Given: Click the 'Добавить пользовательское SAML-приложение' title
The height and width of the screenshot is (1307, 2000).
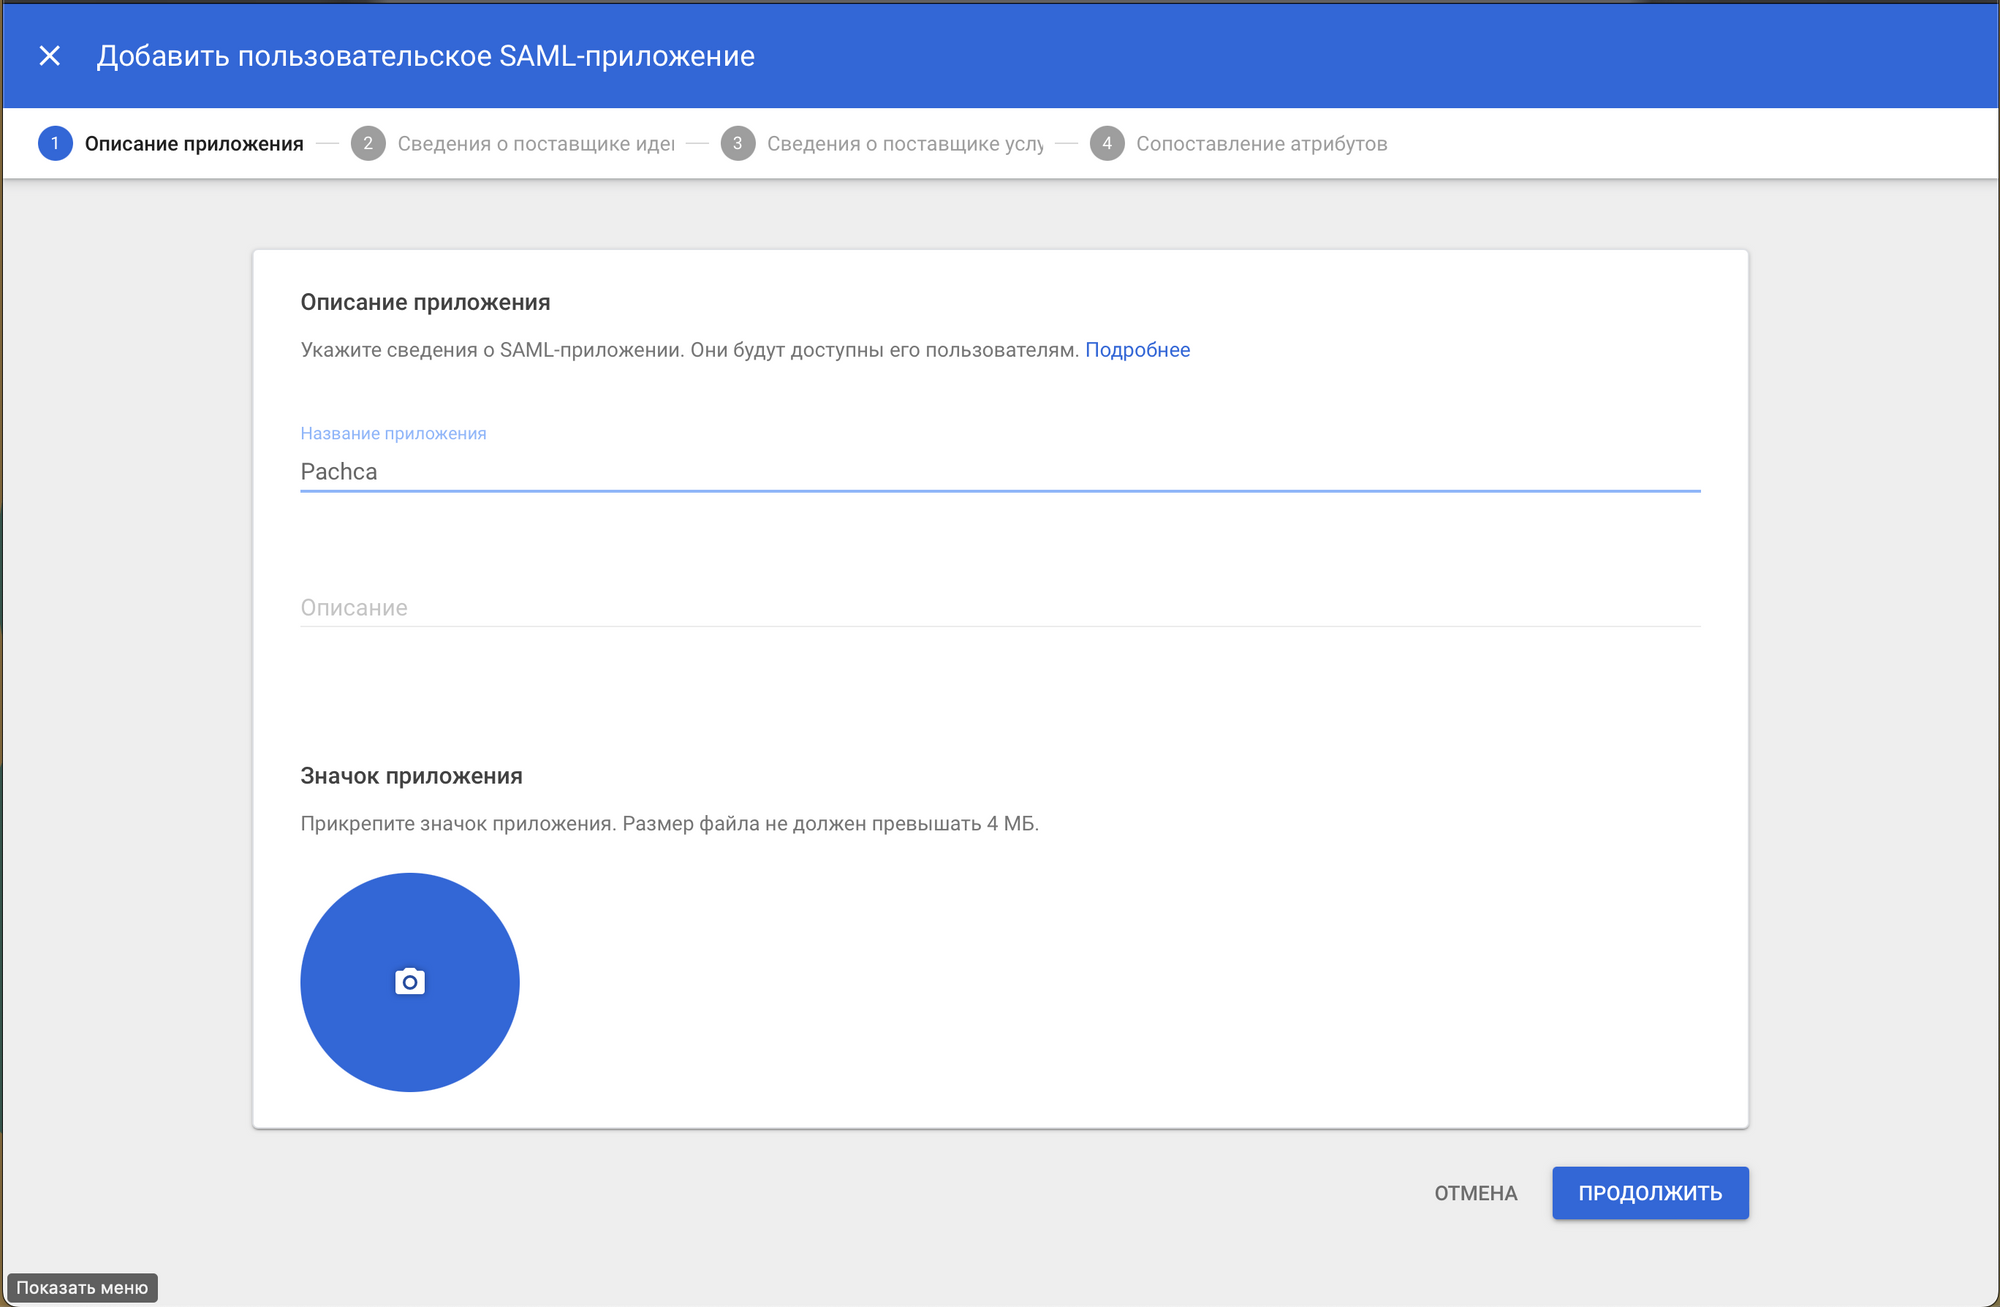Looking at the screenshot, I should pyautogui.click(x=426, y=56).
